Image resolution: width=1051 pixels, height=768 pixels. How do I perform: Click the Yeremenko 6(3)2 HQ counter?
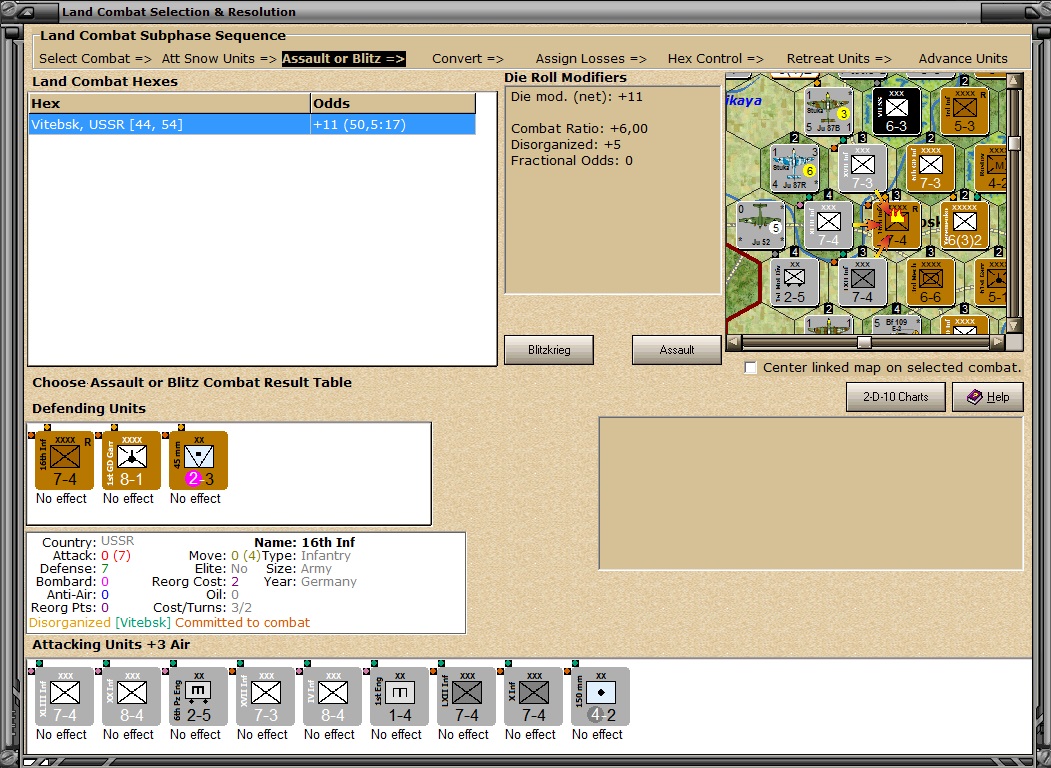(x=965, y=225)
